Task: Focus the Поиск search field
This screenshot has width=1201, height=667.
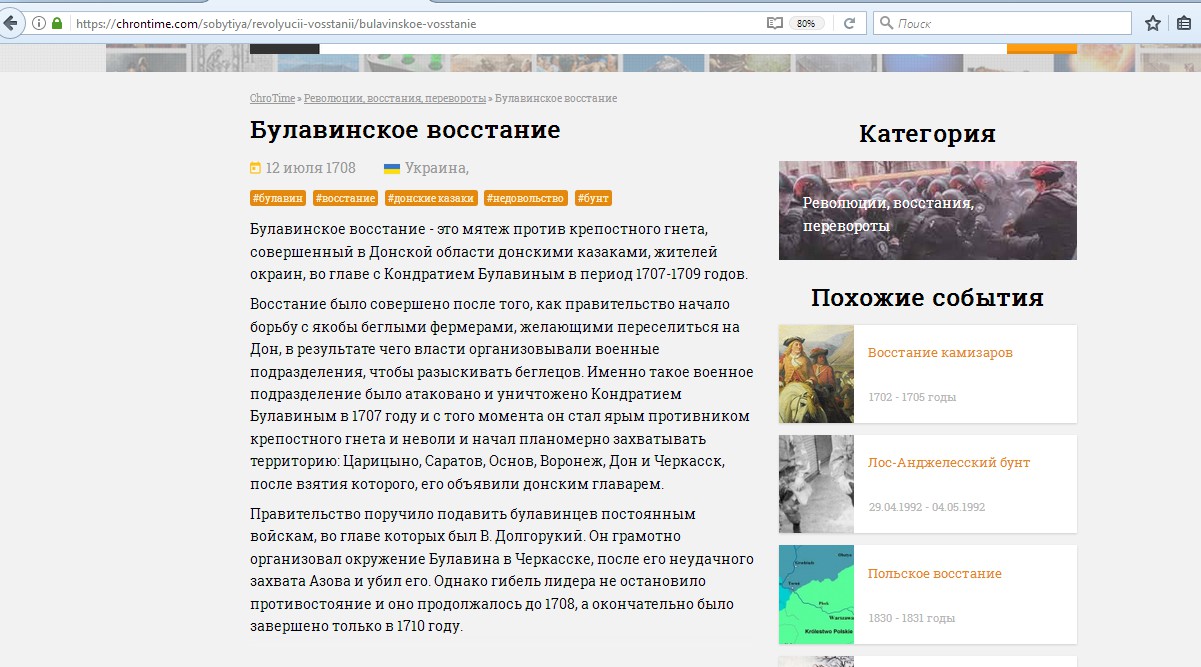Action: point(1002,23)
